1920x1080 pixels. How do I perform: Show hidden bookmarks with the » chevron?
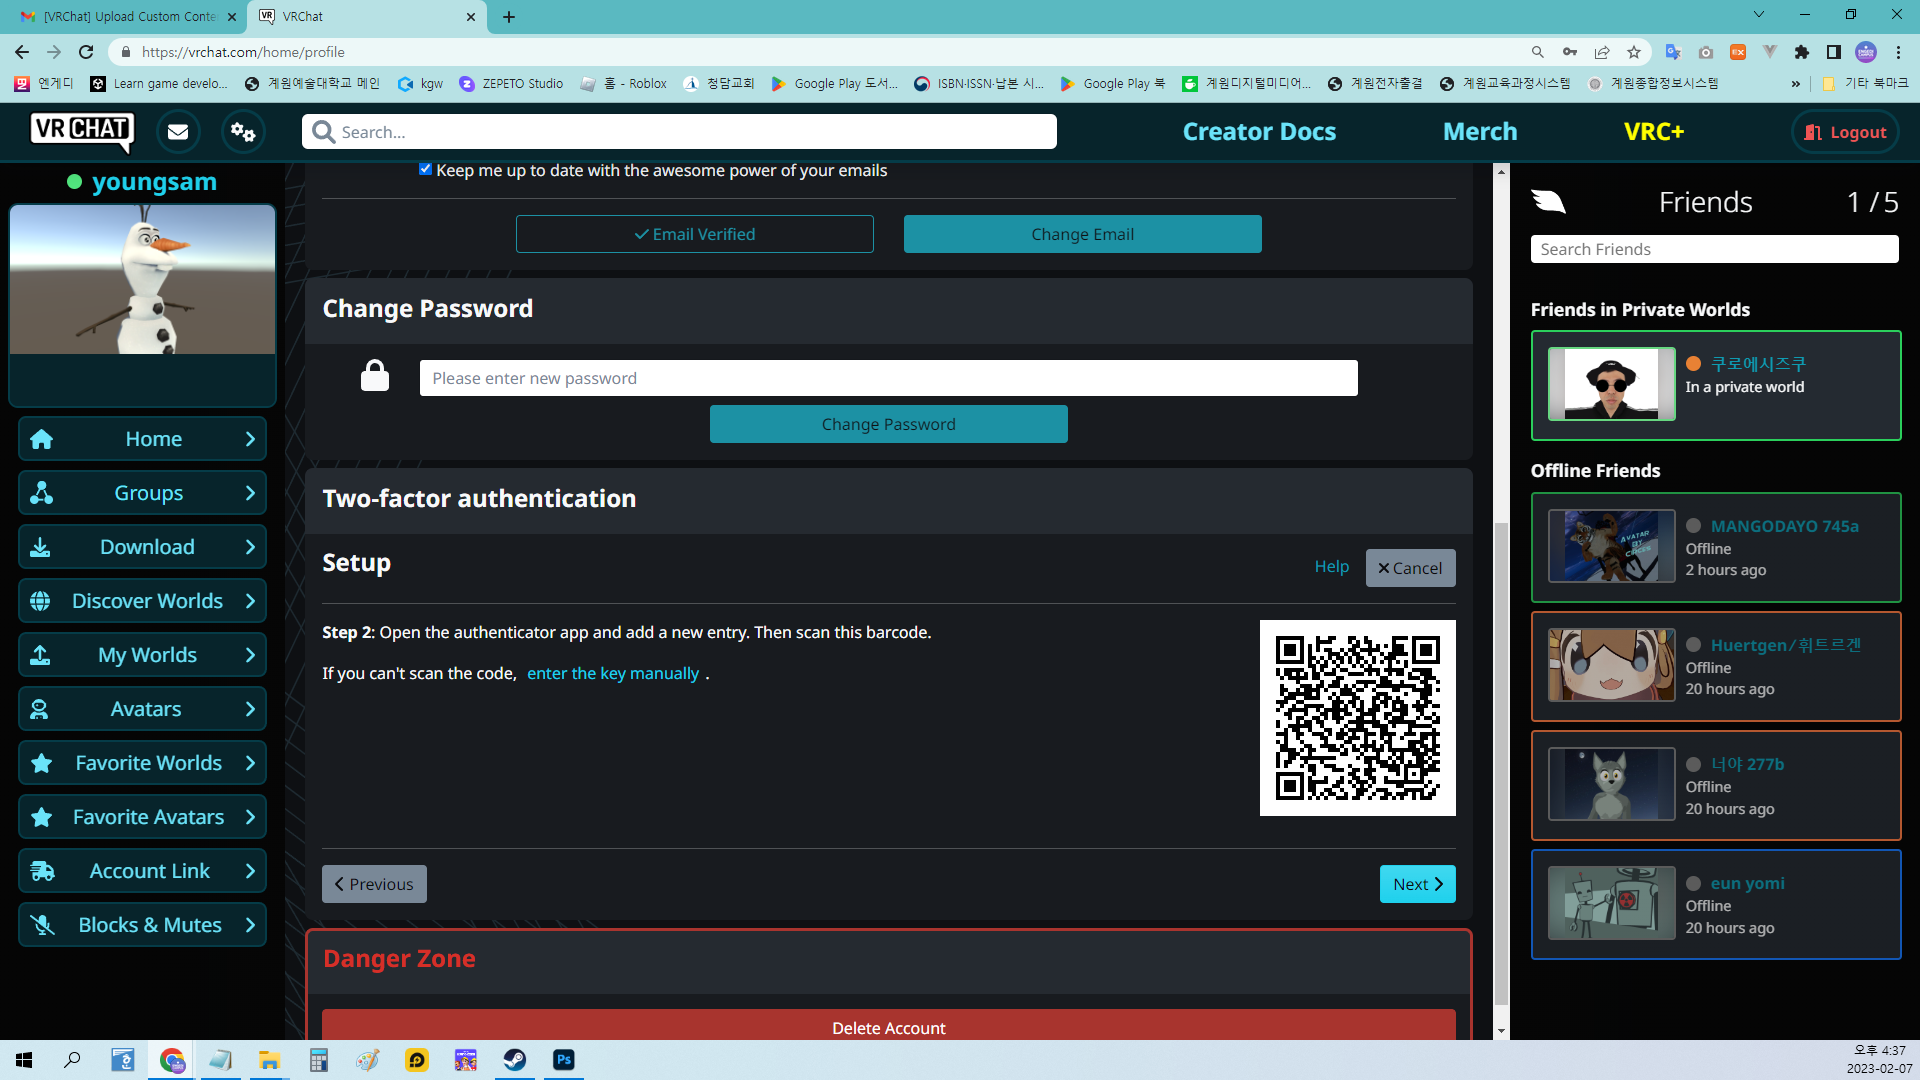tap(1796, 84)
